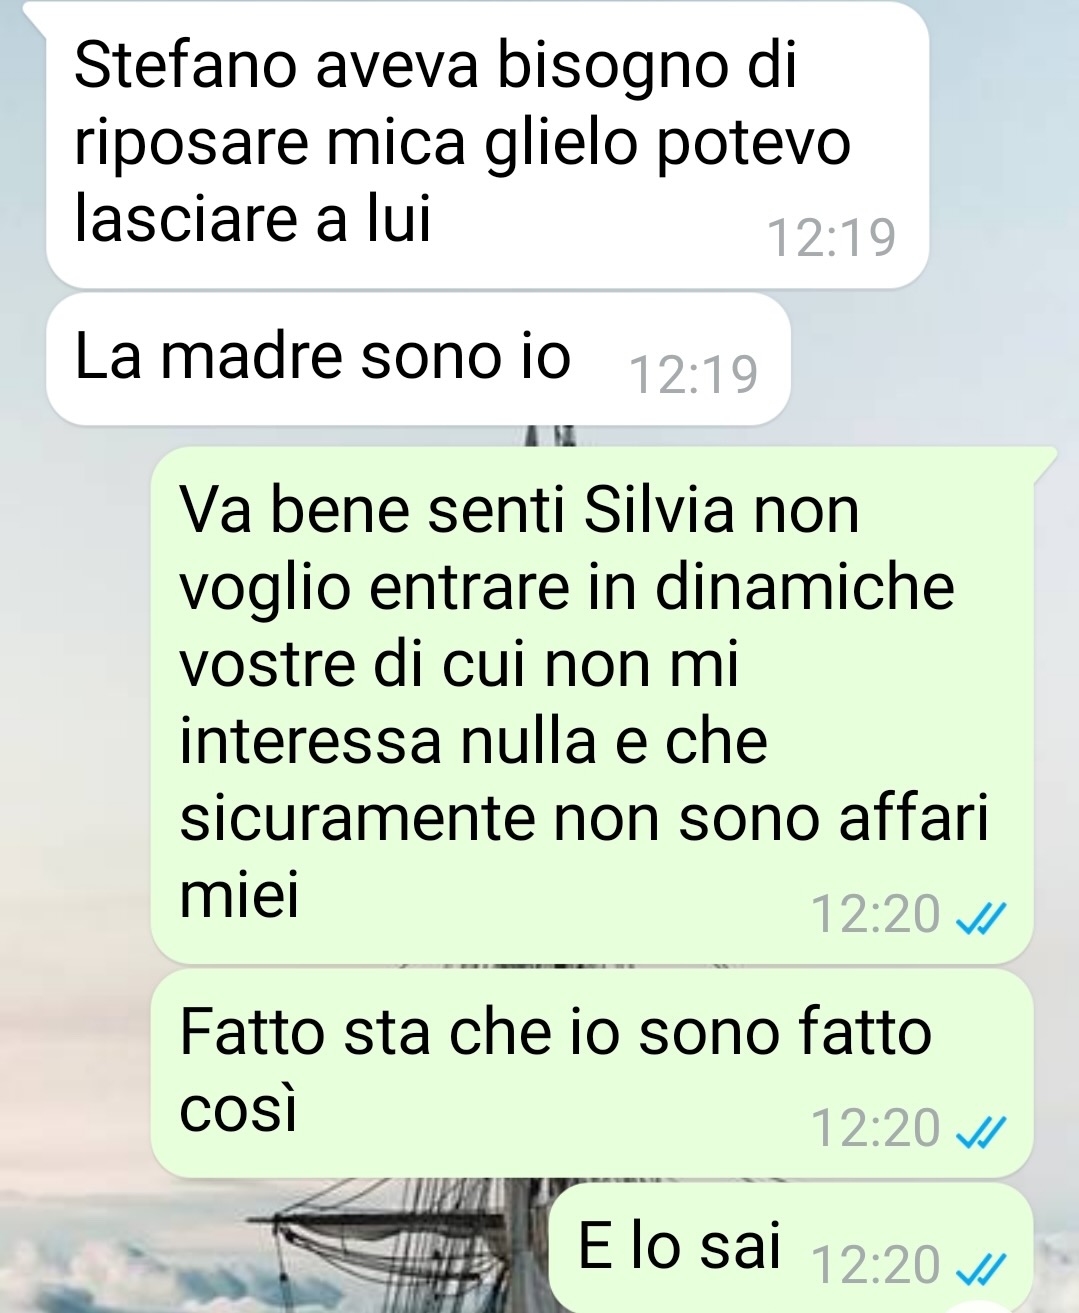Tap the word 'così' in the sent message
The width and height of the screenshot is (1079, 1313).
coord(239,1110)
